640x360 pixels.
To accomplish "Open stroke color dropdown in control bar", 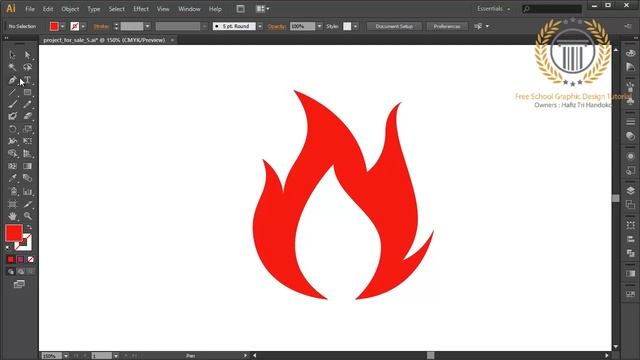I will coord(83,26).
